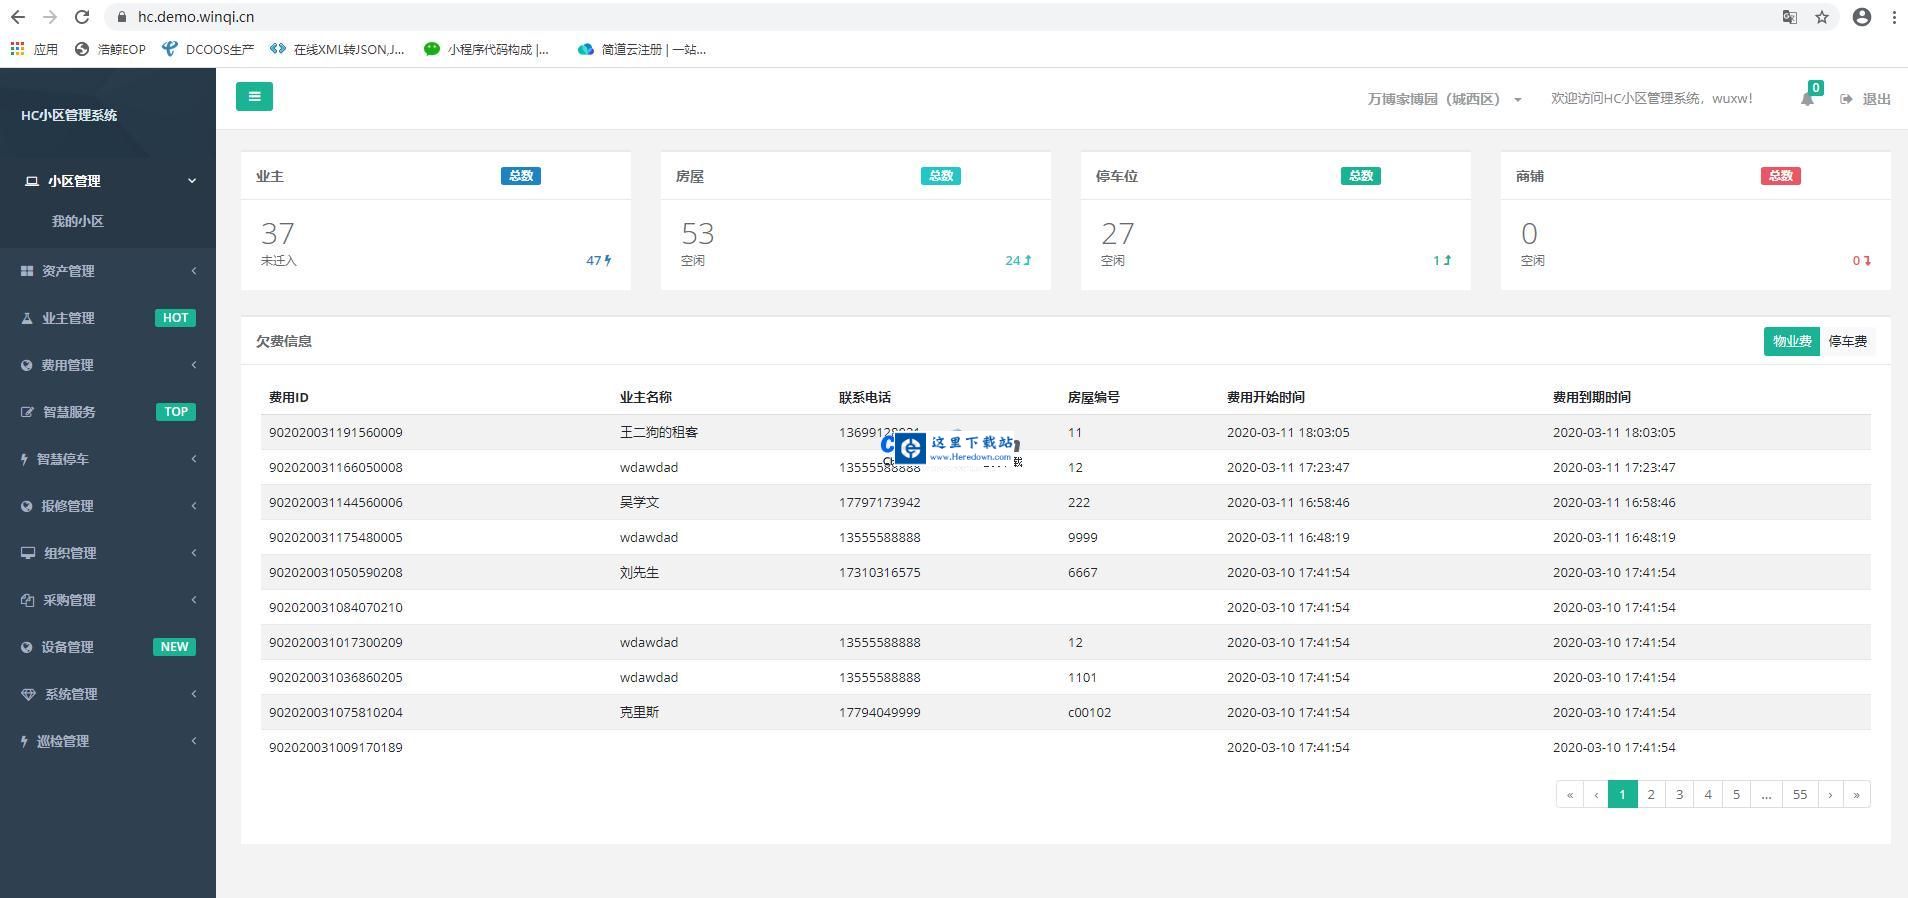1908x898 pixels.
Task: Open the 简道云注册 bookmark
Action: [642, 49]
